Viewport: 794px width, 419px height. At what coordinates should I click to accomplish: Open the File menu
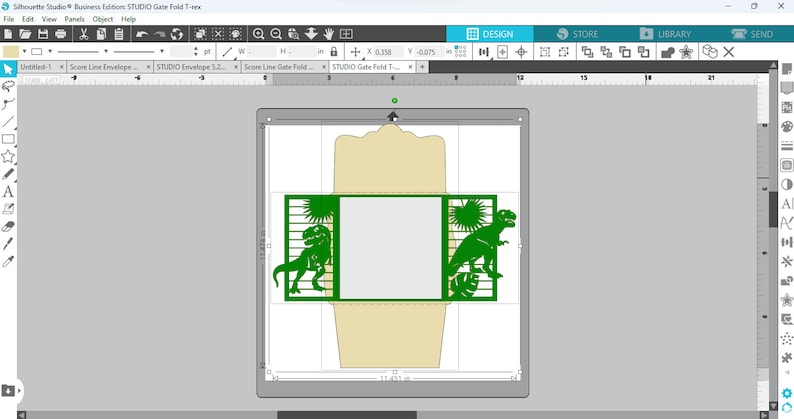tap(9, 19)
